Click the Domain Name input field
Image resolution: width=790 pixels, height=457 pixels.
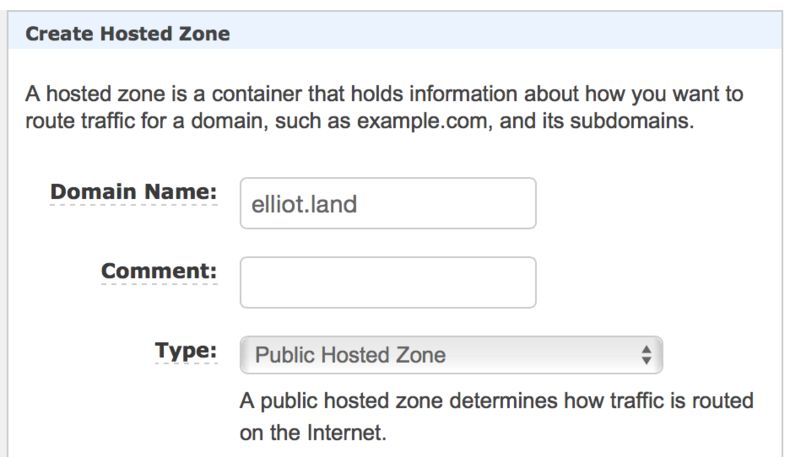point(387,204)
